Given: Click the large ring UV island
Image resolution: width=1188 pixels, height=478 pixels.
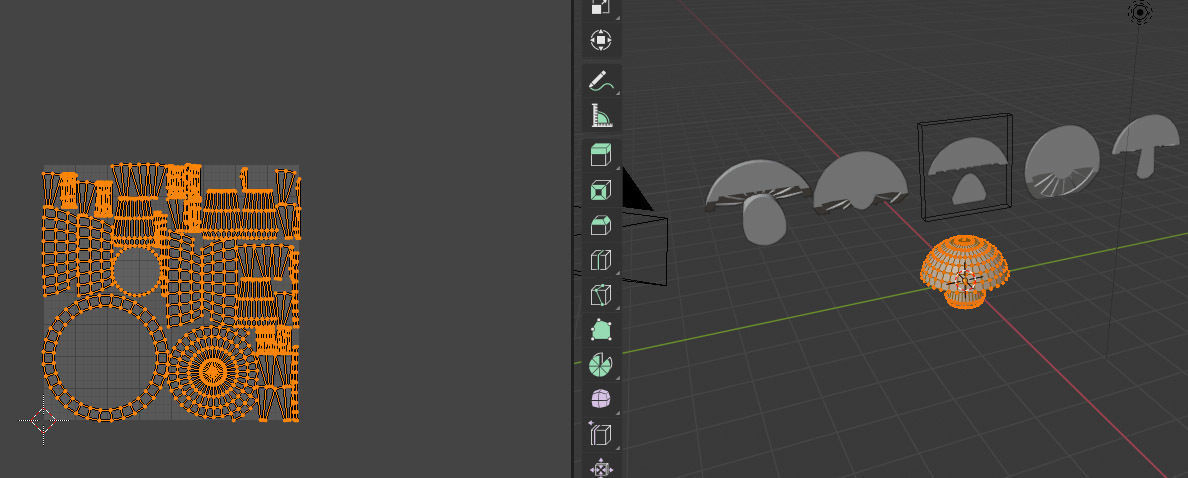Looking at the screenshot, I should (105, 358).
